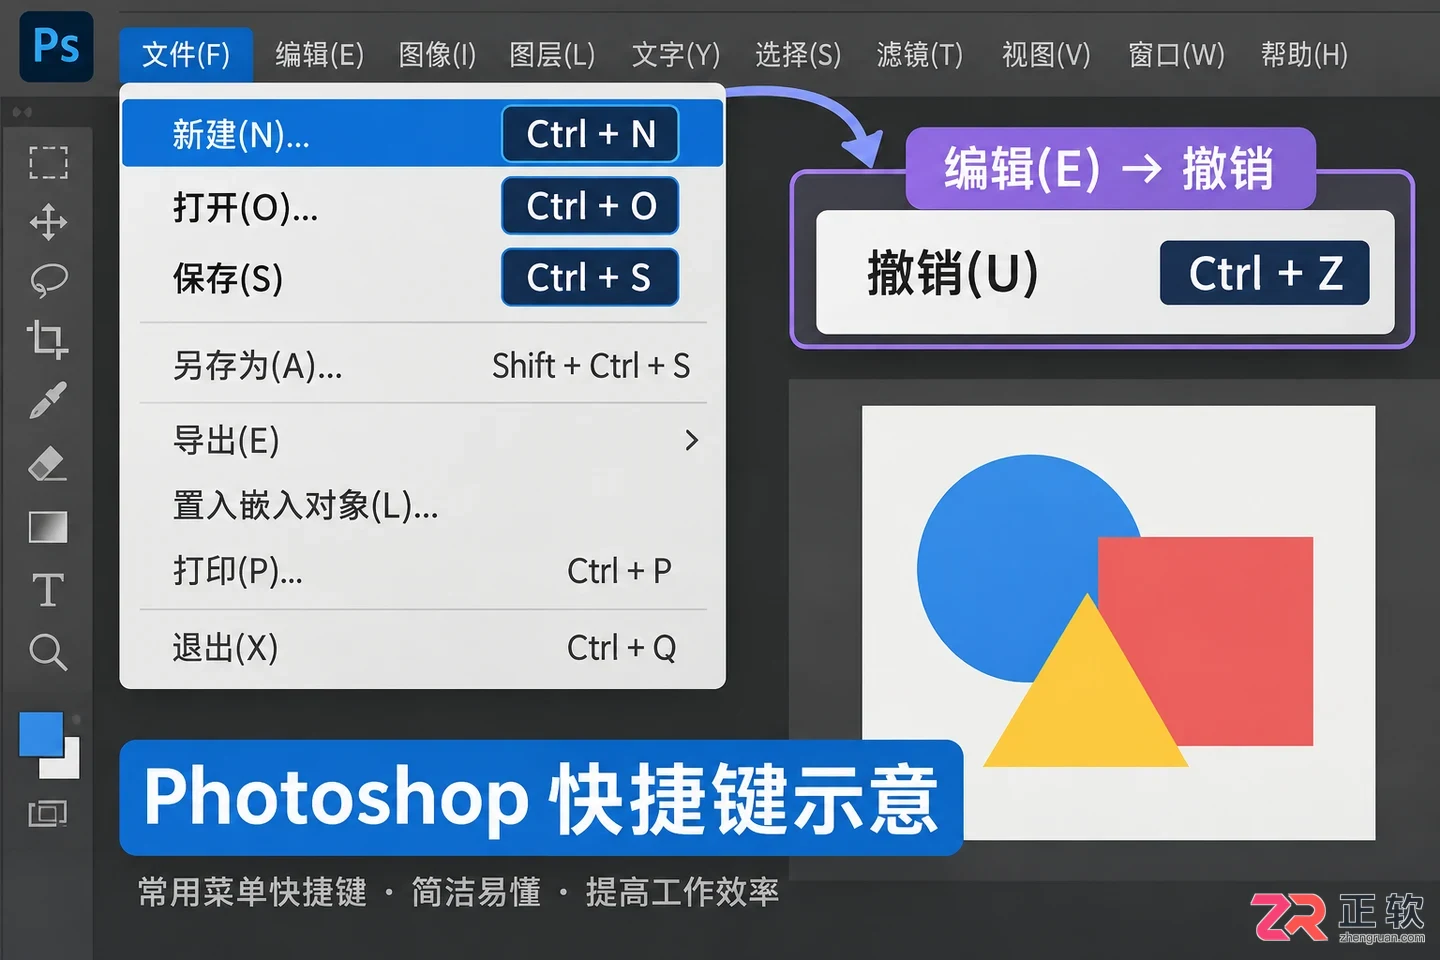The image size is (1440, 960).
Task: Choose 置入嵌入对象(L)... menu entry
Action: tap(422, 506)
